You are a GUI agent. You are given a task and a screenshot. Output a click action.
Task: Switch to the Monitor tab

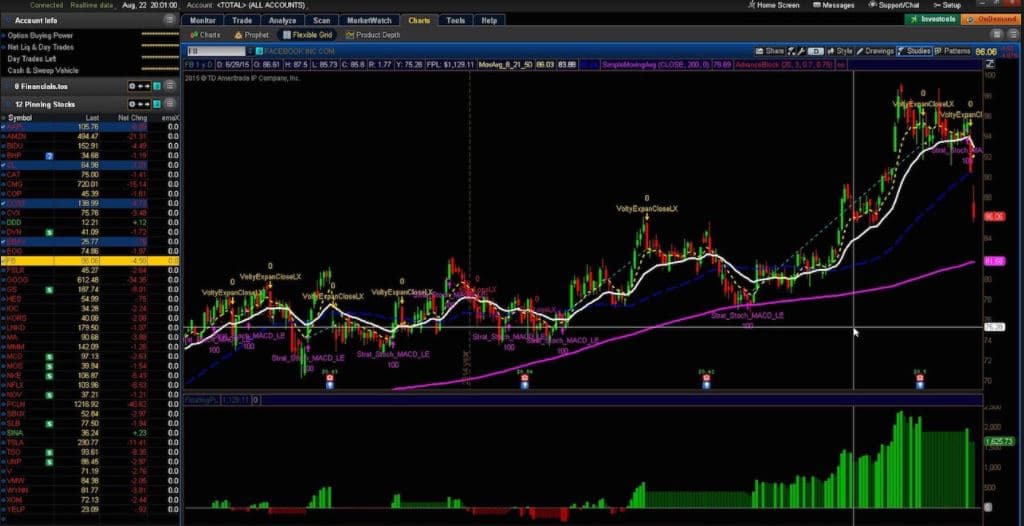[x=202, y=20]
